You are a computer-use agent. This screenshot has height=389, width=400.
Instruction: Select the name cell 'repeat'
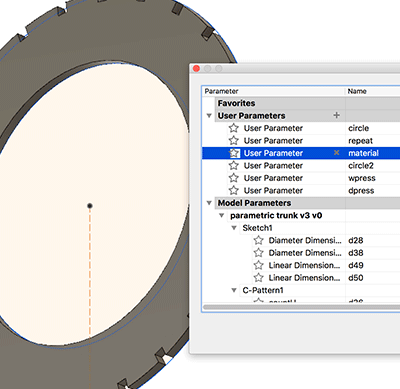(360, 141)
